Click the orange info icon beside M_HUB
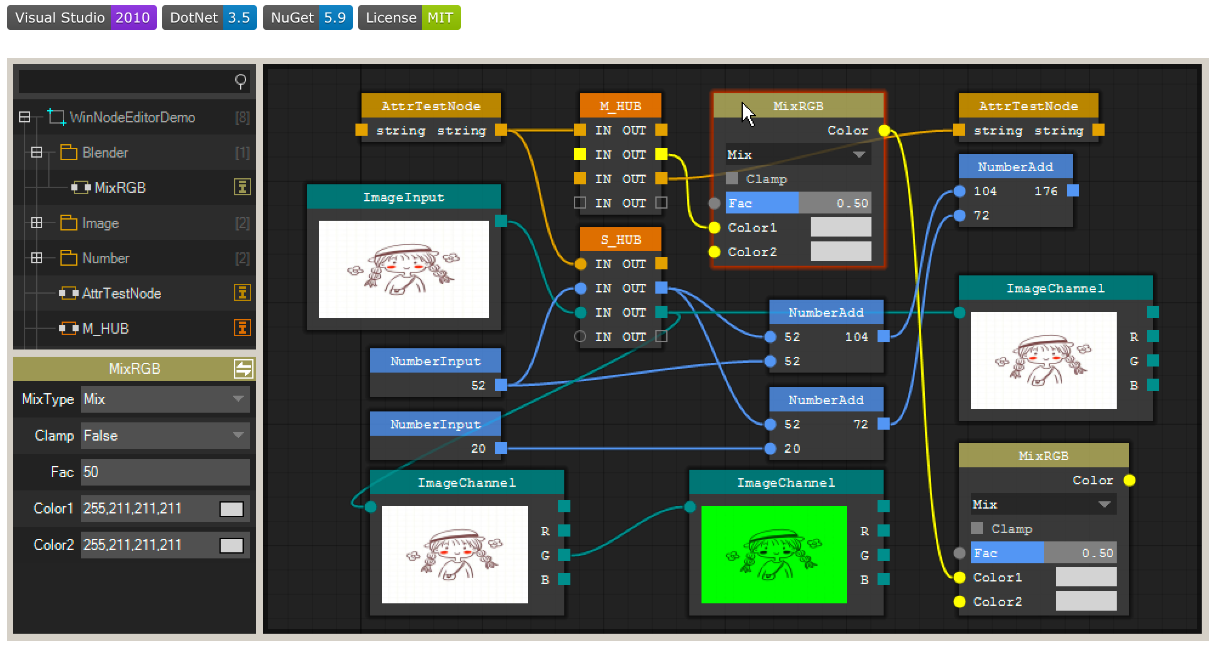The height and width of the screenshot is (654, 1220). pos(242,328)
